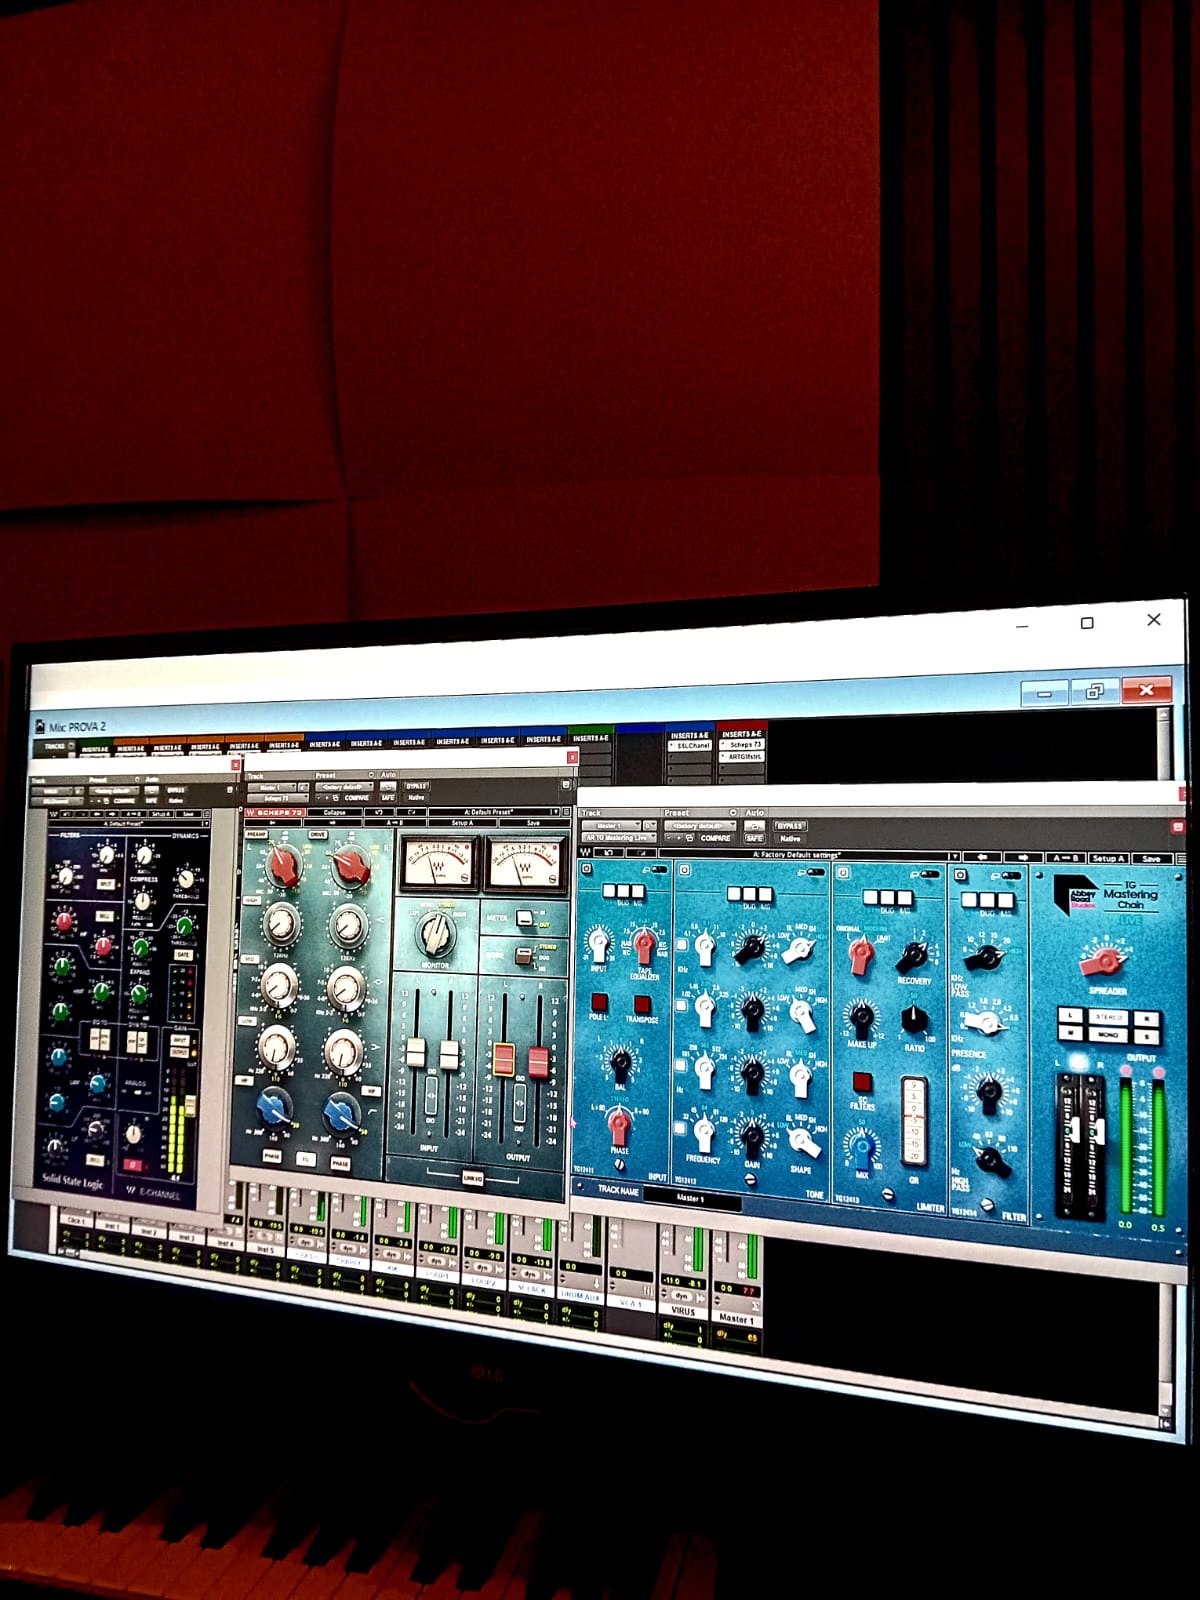Toggle the TRANSPOSE red button
Image resolution: width=1200 pixels, height=1600 pixels.
643,1003
